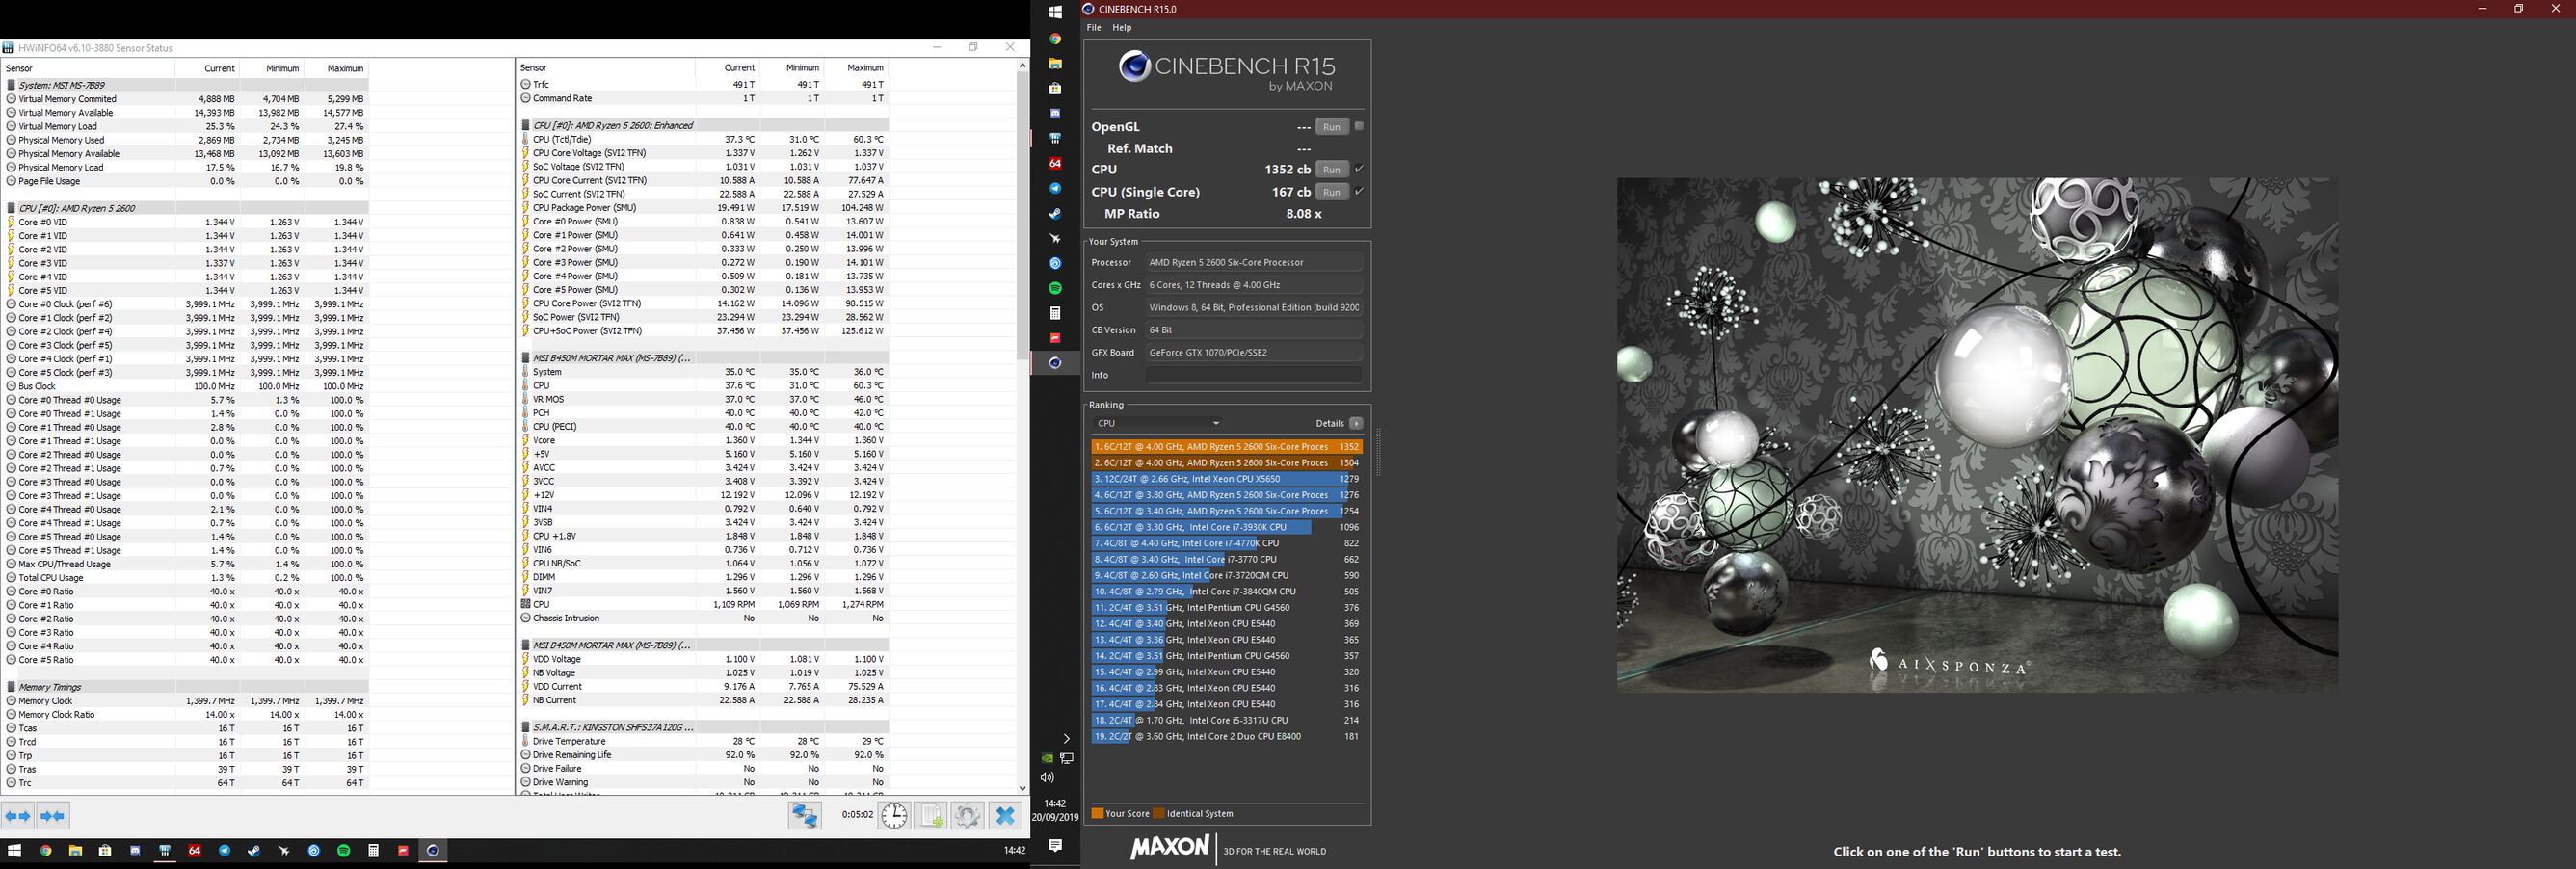Click the rendered spheres scene image in Cinebench
2576x869 pixels.
coord(1977,435)
